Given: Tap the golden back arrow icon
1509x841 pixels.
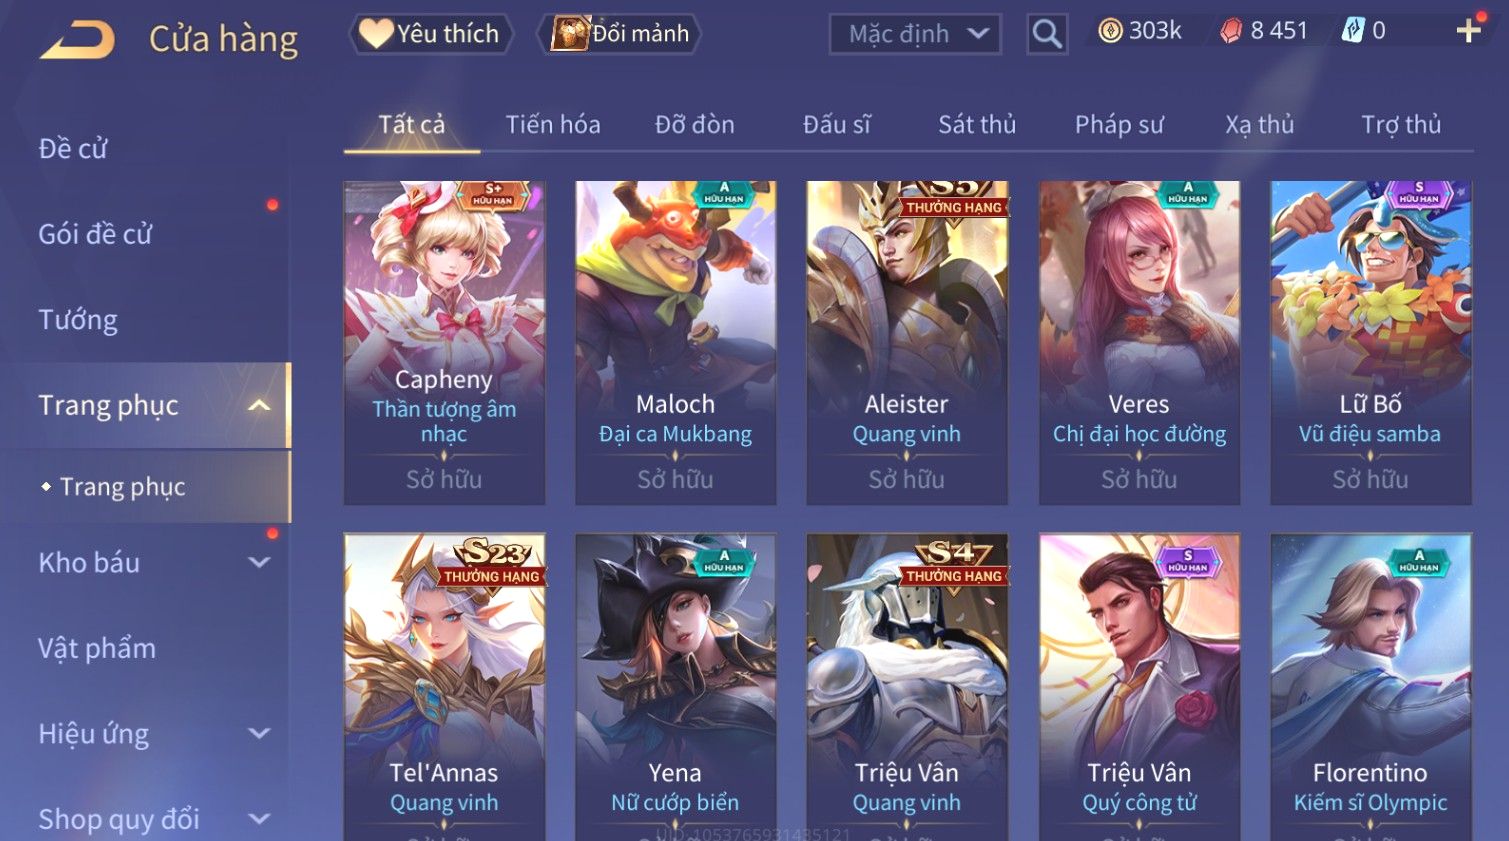Looking at the screenshot, I should pos(77,39).
